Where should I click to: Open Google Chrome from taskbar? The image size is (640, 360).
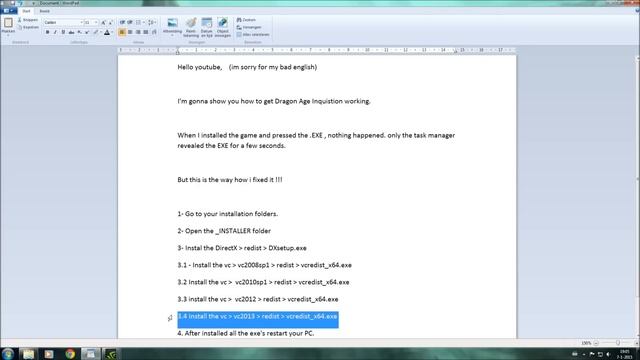pos(70,354)
